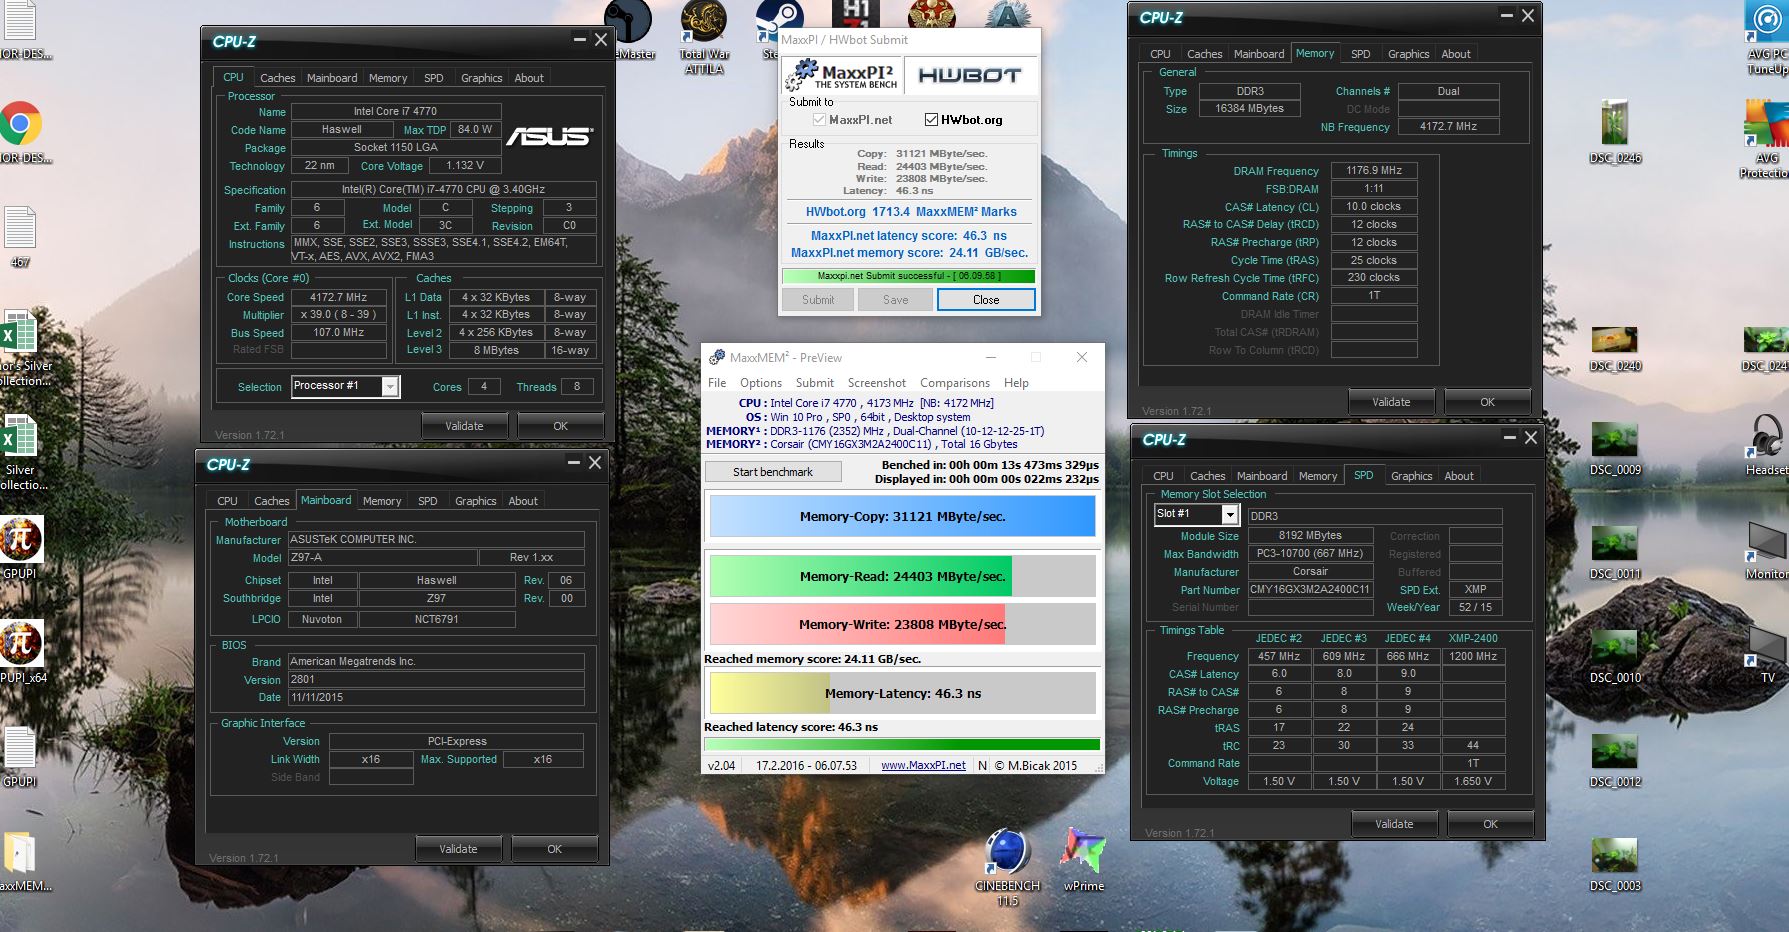
Task: Click the Part Number CMY16GX3M2A2400C11 field
Action: tap(1310, 590)
